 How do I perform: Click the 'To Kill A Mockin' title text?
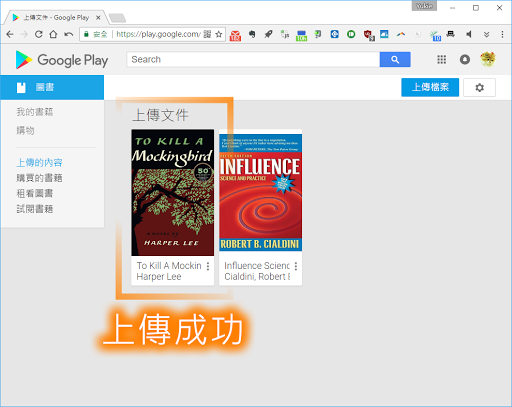pos(169,266)
